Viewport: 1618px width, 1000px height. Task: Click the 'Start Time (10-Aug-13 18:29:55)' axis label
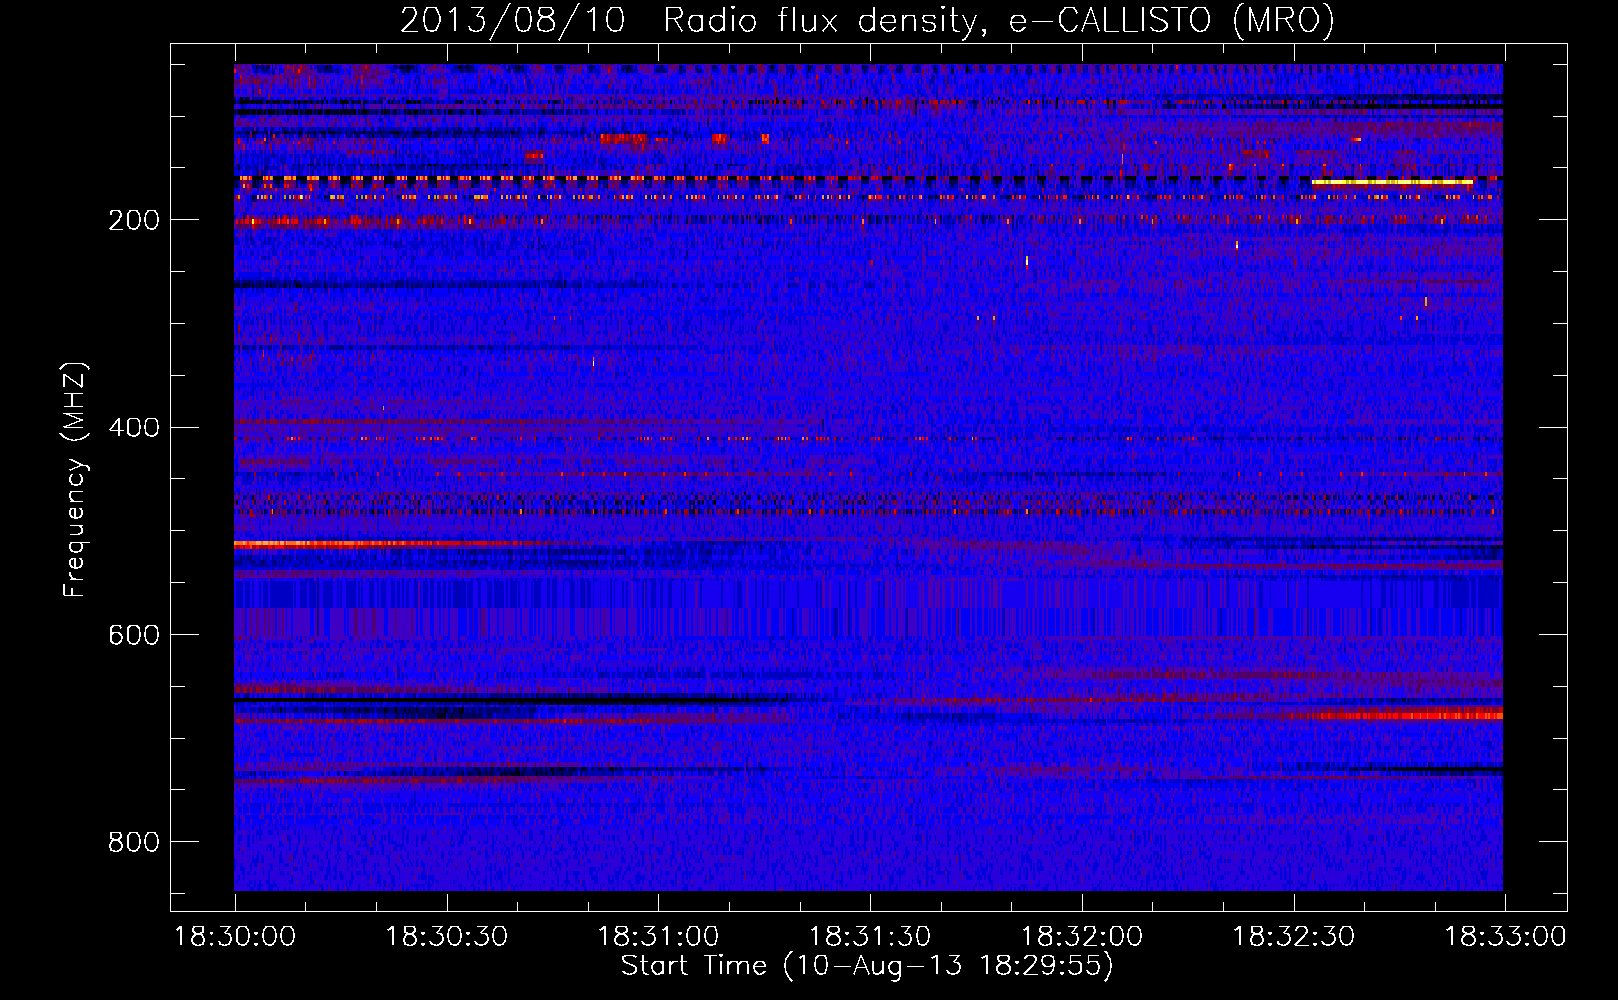pos(867,966)
